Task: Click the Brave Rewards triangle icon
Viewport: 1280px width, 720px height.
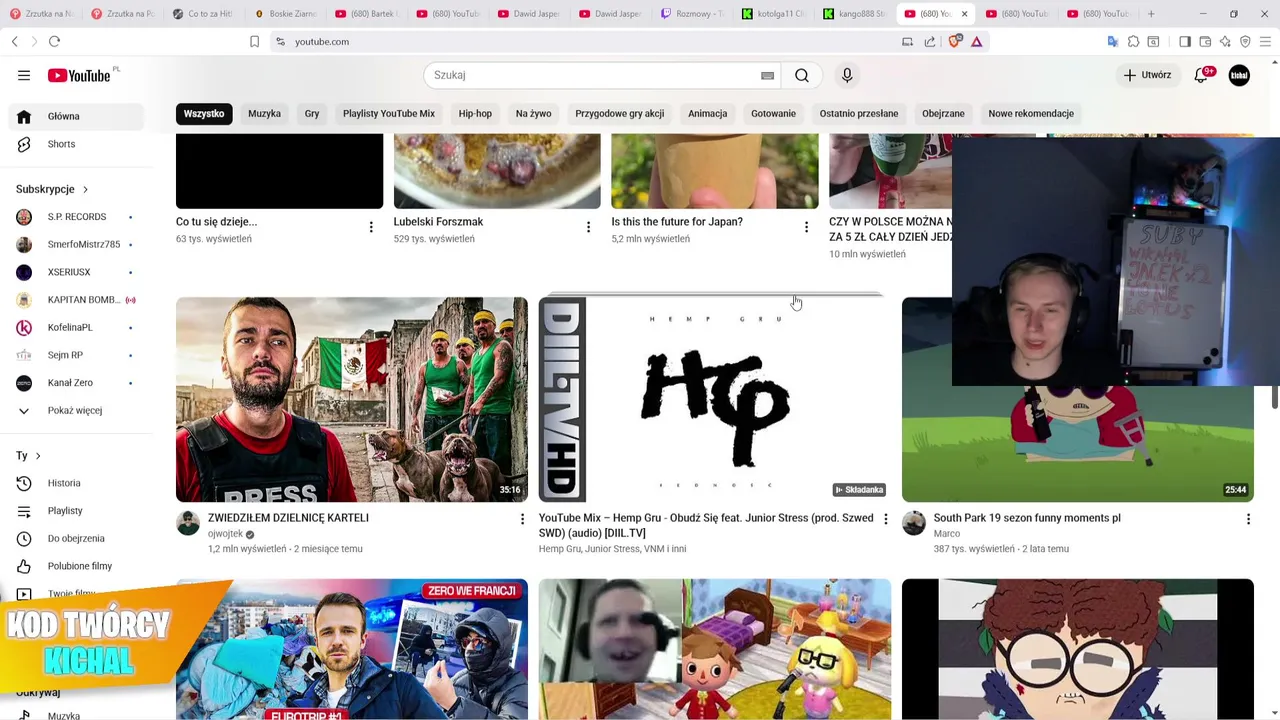Action: (x=977, y=41)
